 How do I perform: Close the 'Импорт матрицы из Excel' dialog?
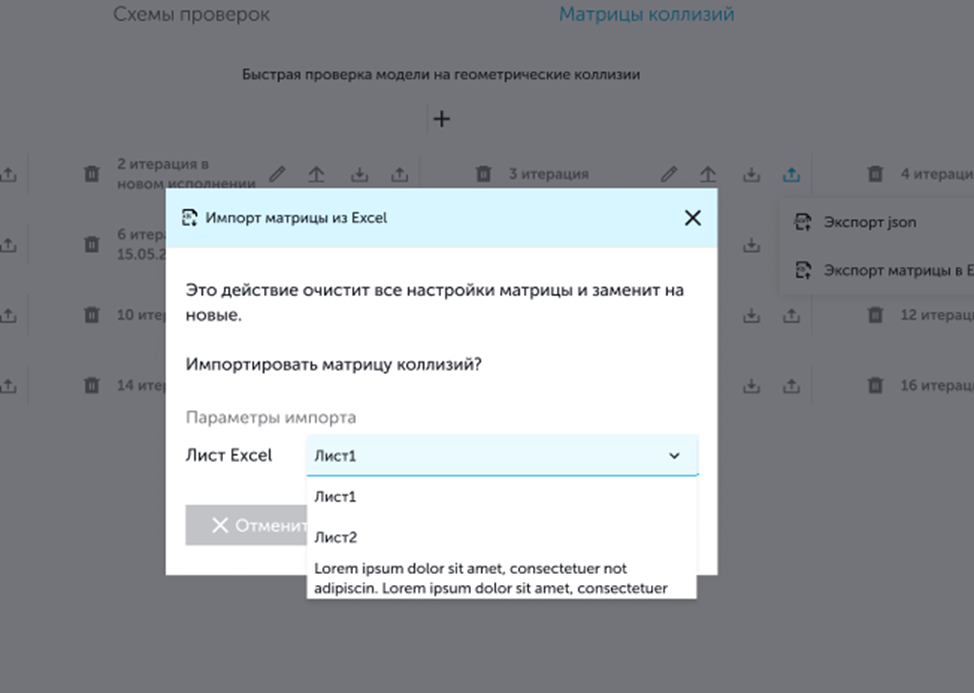(692, 218)
